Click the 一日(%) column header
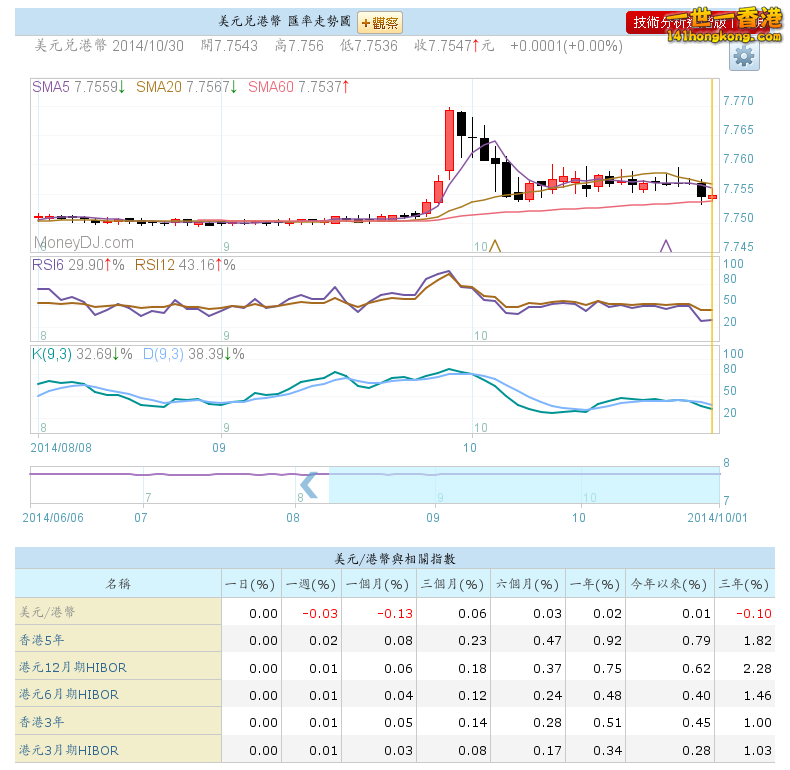This screenshot has height=770, width=790. tap(251, 584)
